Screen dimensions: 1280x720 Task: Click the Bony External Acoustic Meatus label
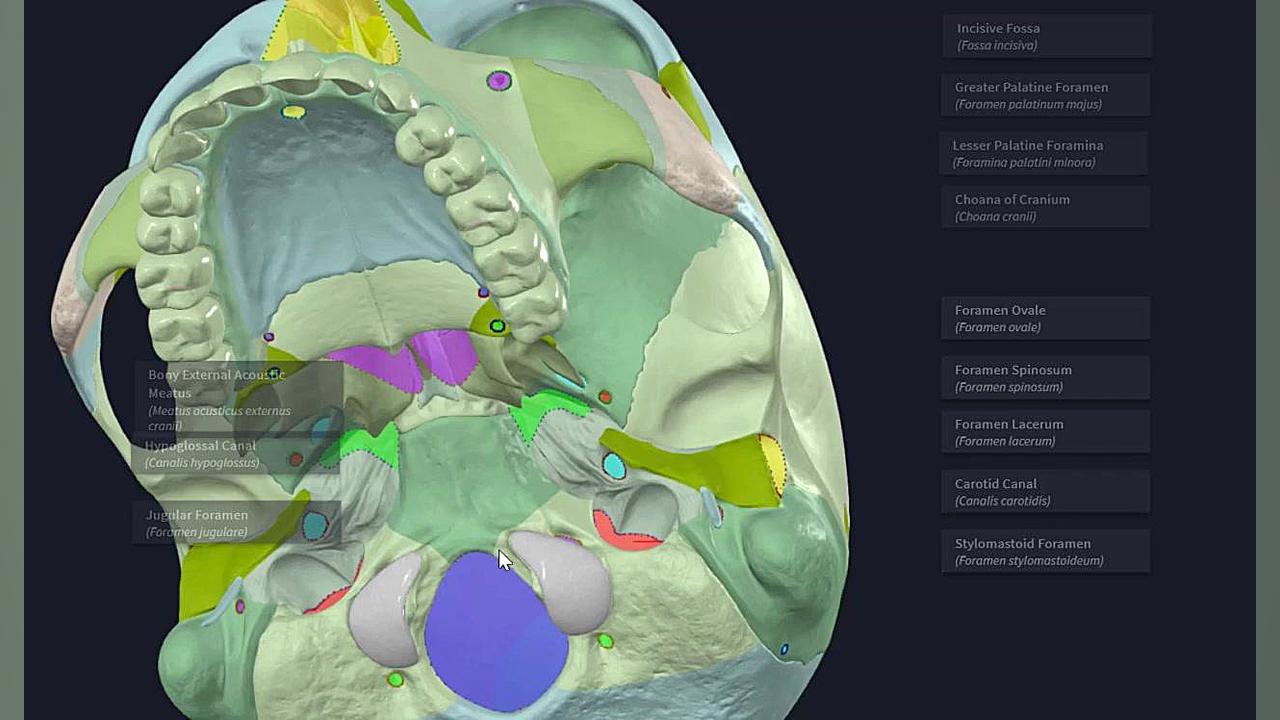coord(238,399)
